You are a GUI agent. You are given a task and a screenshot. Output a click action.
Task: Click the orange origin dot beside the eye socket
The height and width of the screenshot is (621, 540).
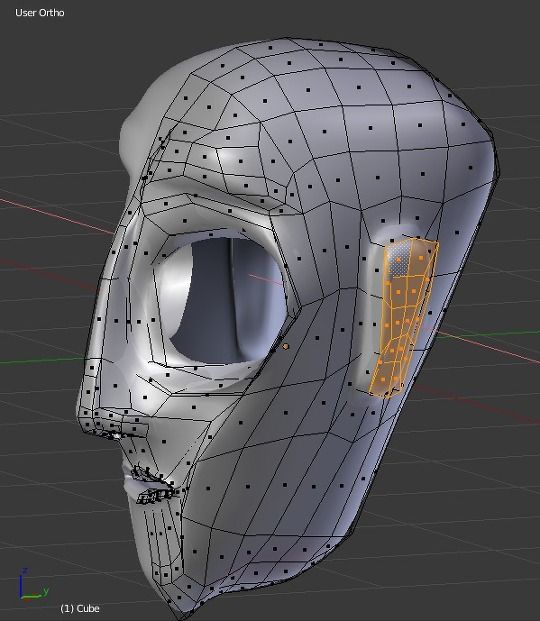click(286, 347)
